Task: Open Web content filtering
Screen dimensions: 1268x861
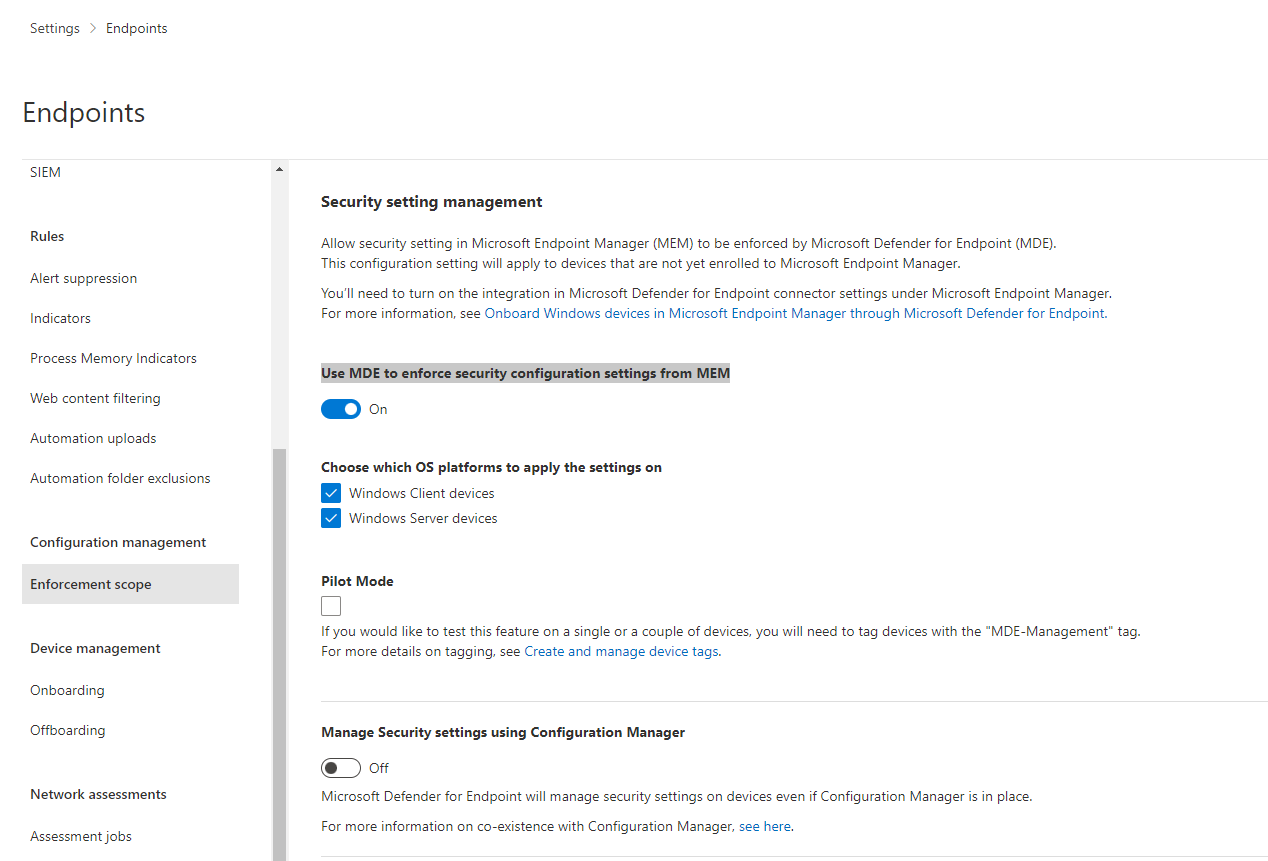Action: [x=95, y=398]
